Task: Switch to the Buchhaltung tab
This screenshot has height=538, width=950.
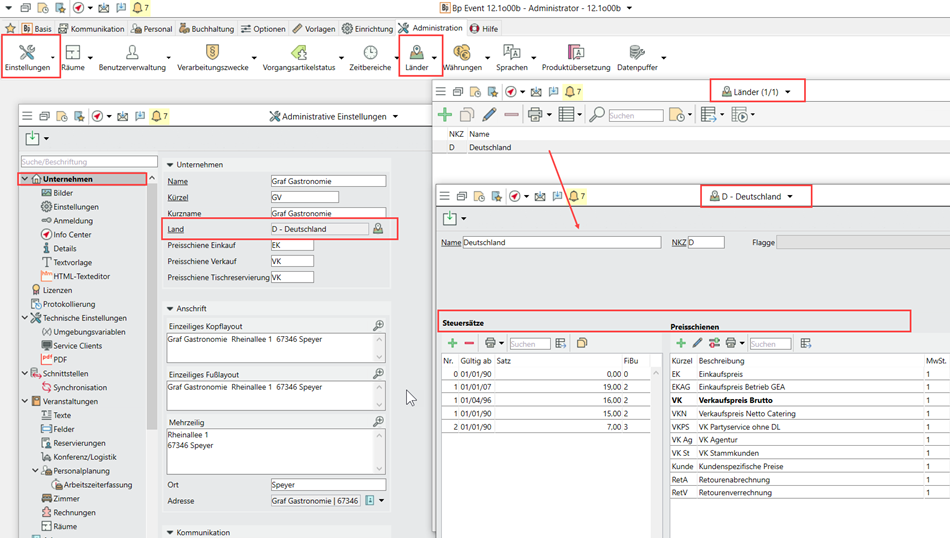Action: coord(208,29)
